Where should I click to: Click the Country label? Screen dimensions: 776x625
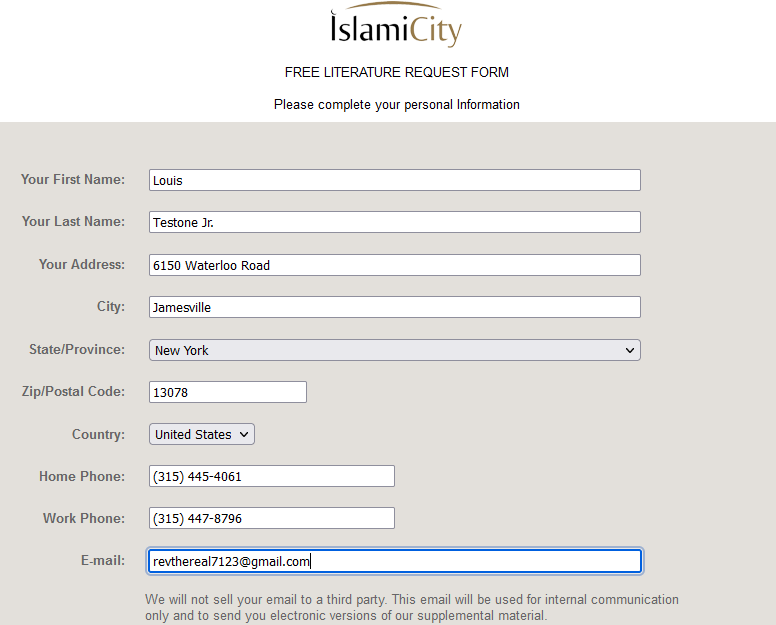click(98, 434)
